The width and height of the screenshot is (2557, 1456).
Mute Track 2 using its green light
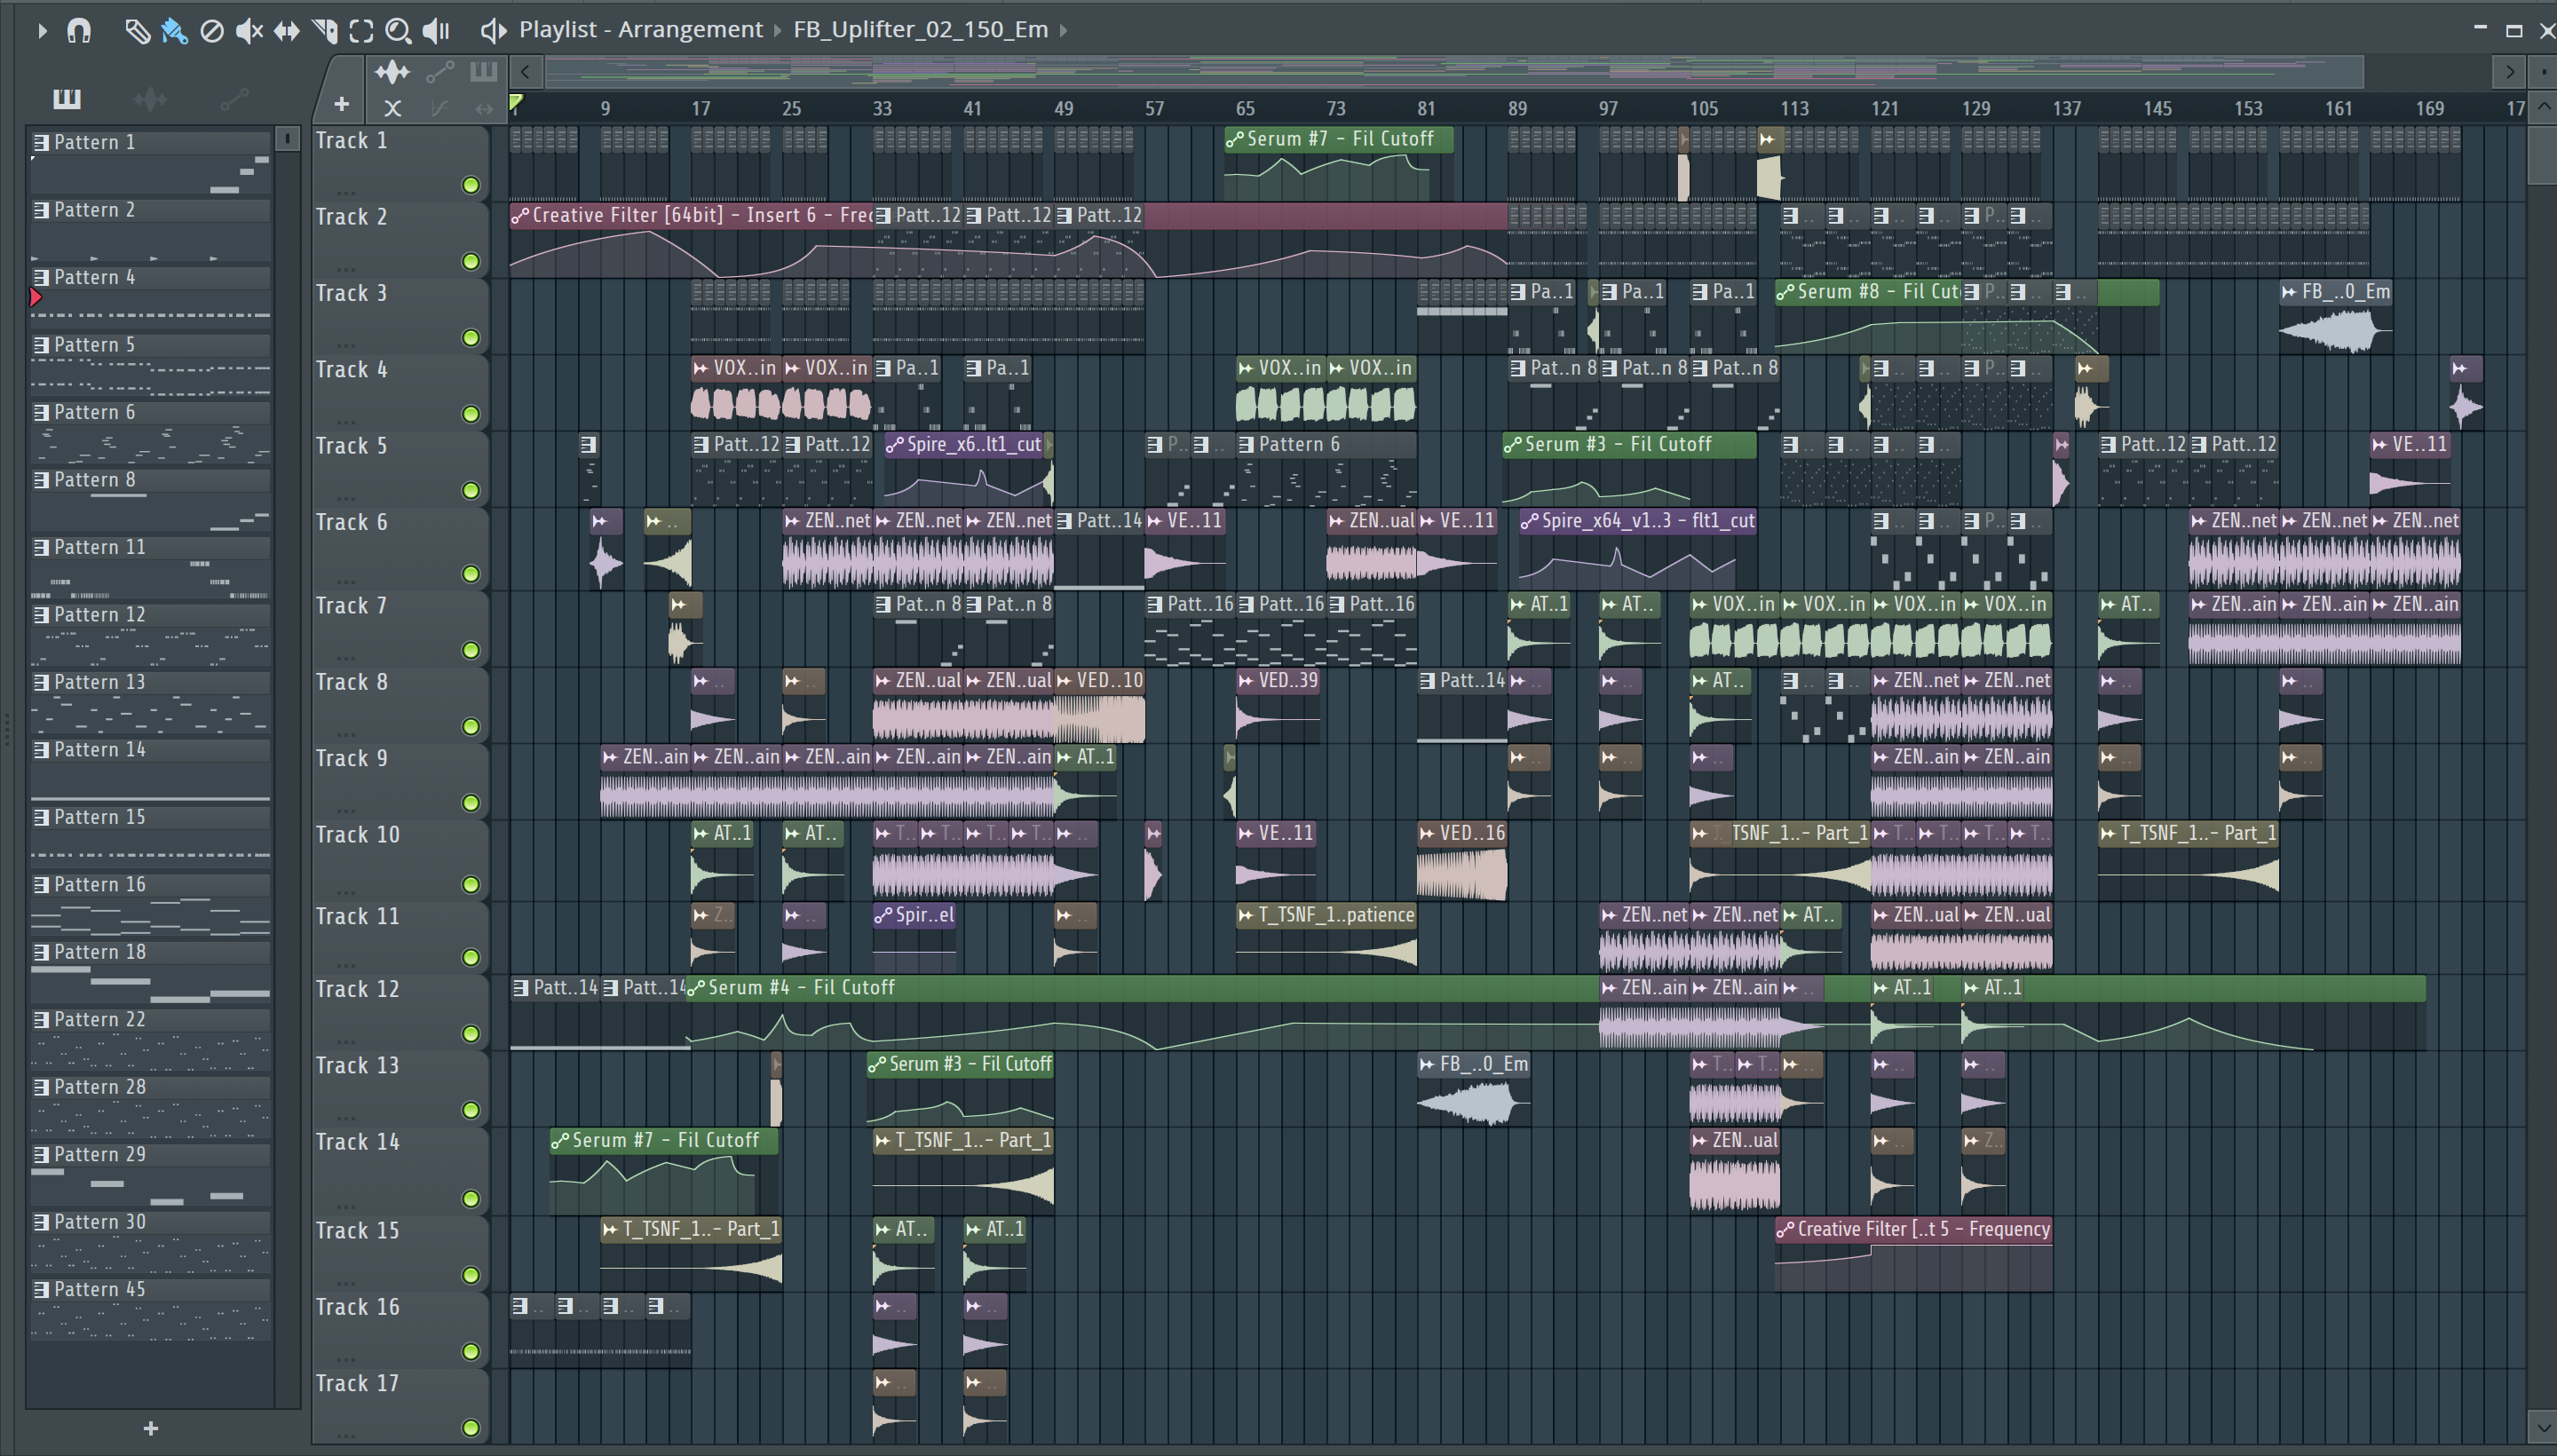470,261
